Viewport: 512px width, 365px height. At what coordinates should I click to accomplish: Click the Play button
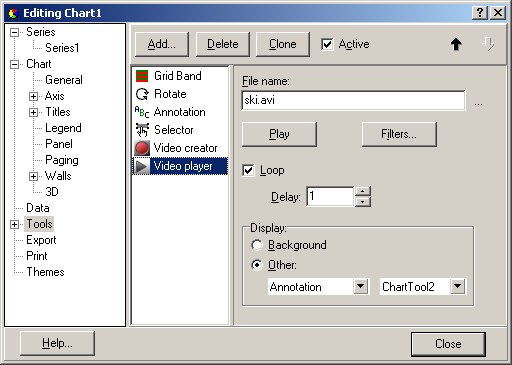pyautogui.click(x=279, y=134)
